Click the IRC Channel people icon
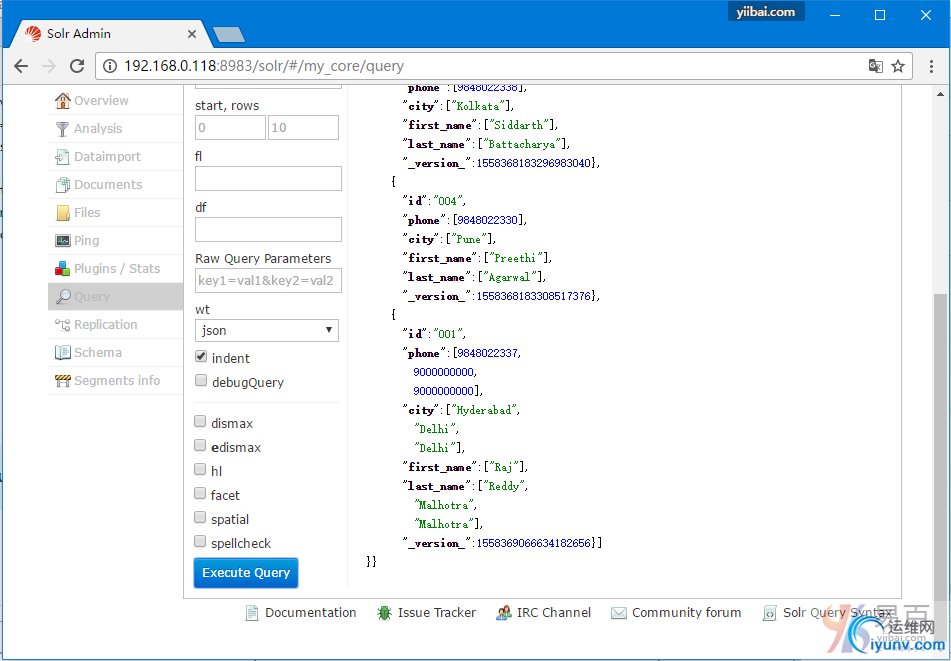 [503, 613]
